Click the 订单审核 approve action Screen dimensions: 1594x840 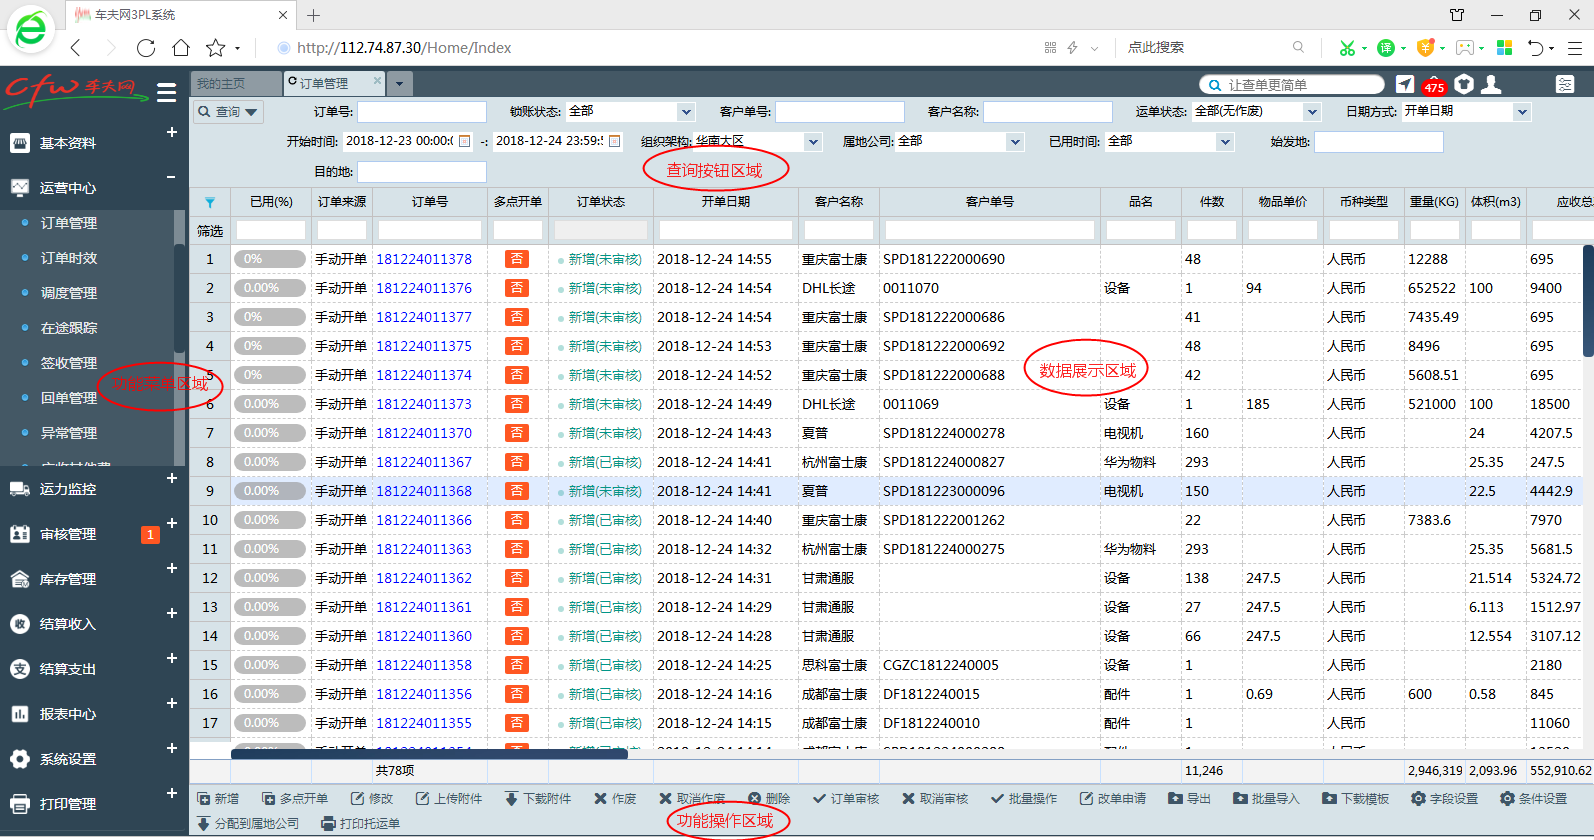(846, 799)
